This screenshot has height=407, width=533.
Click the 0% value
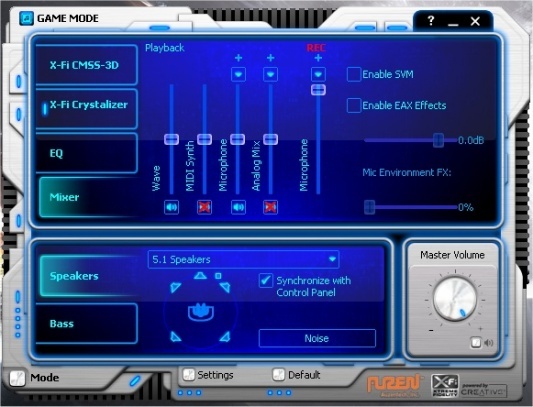pyautogui.click(x=466, y=207)
